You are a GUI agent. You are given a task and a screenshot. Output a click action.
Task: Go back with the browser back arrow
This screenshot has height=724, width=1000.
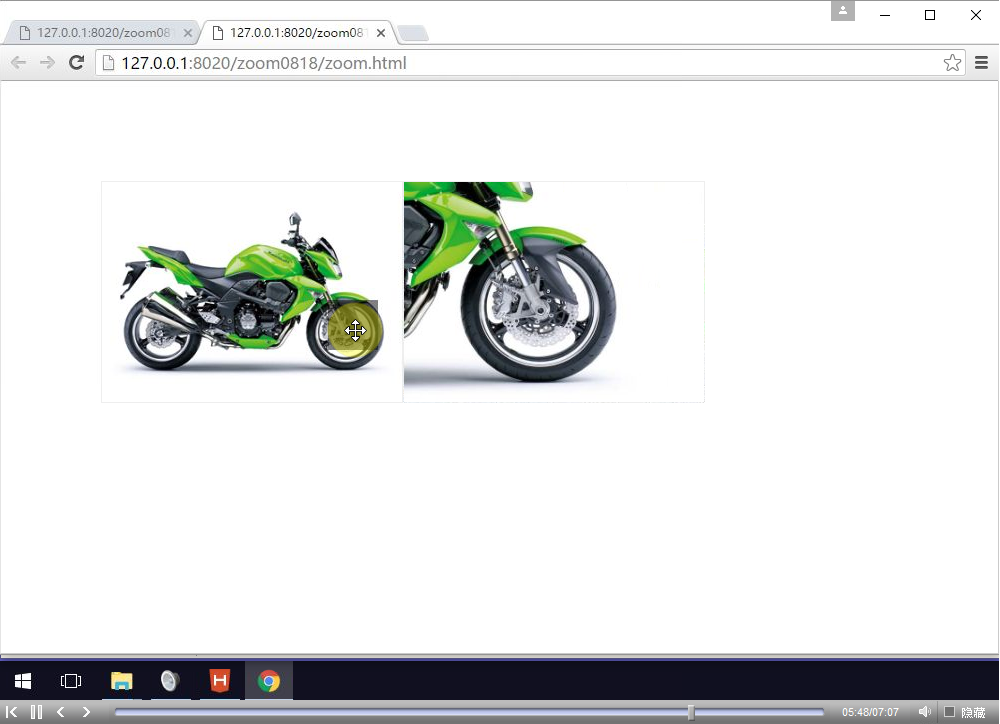(x=18, y=63)
